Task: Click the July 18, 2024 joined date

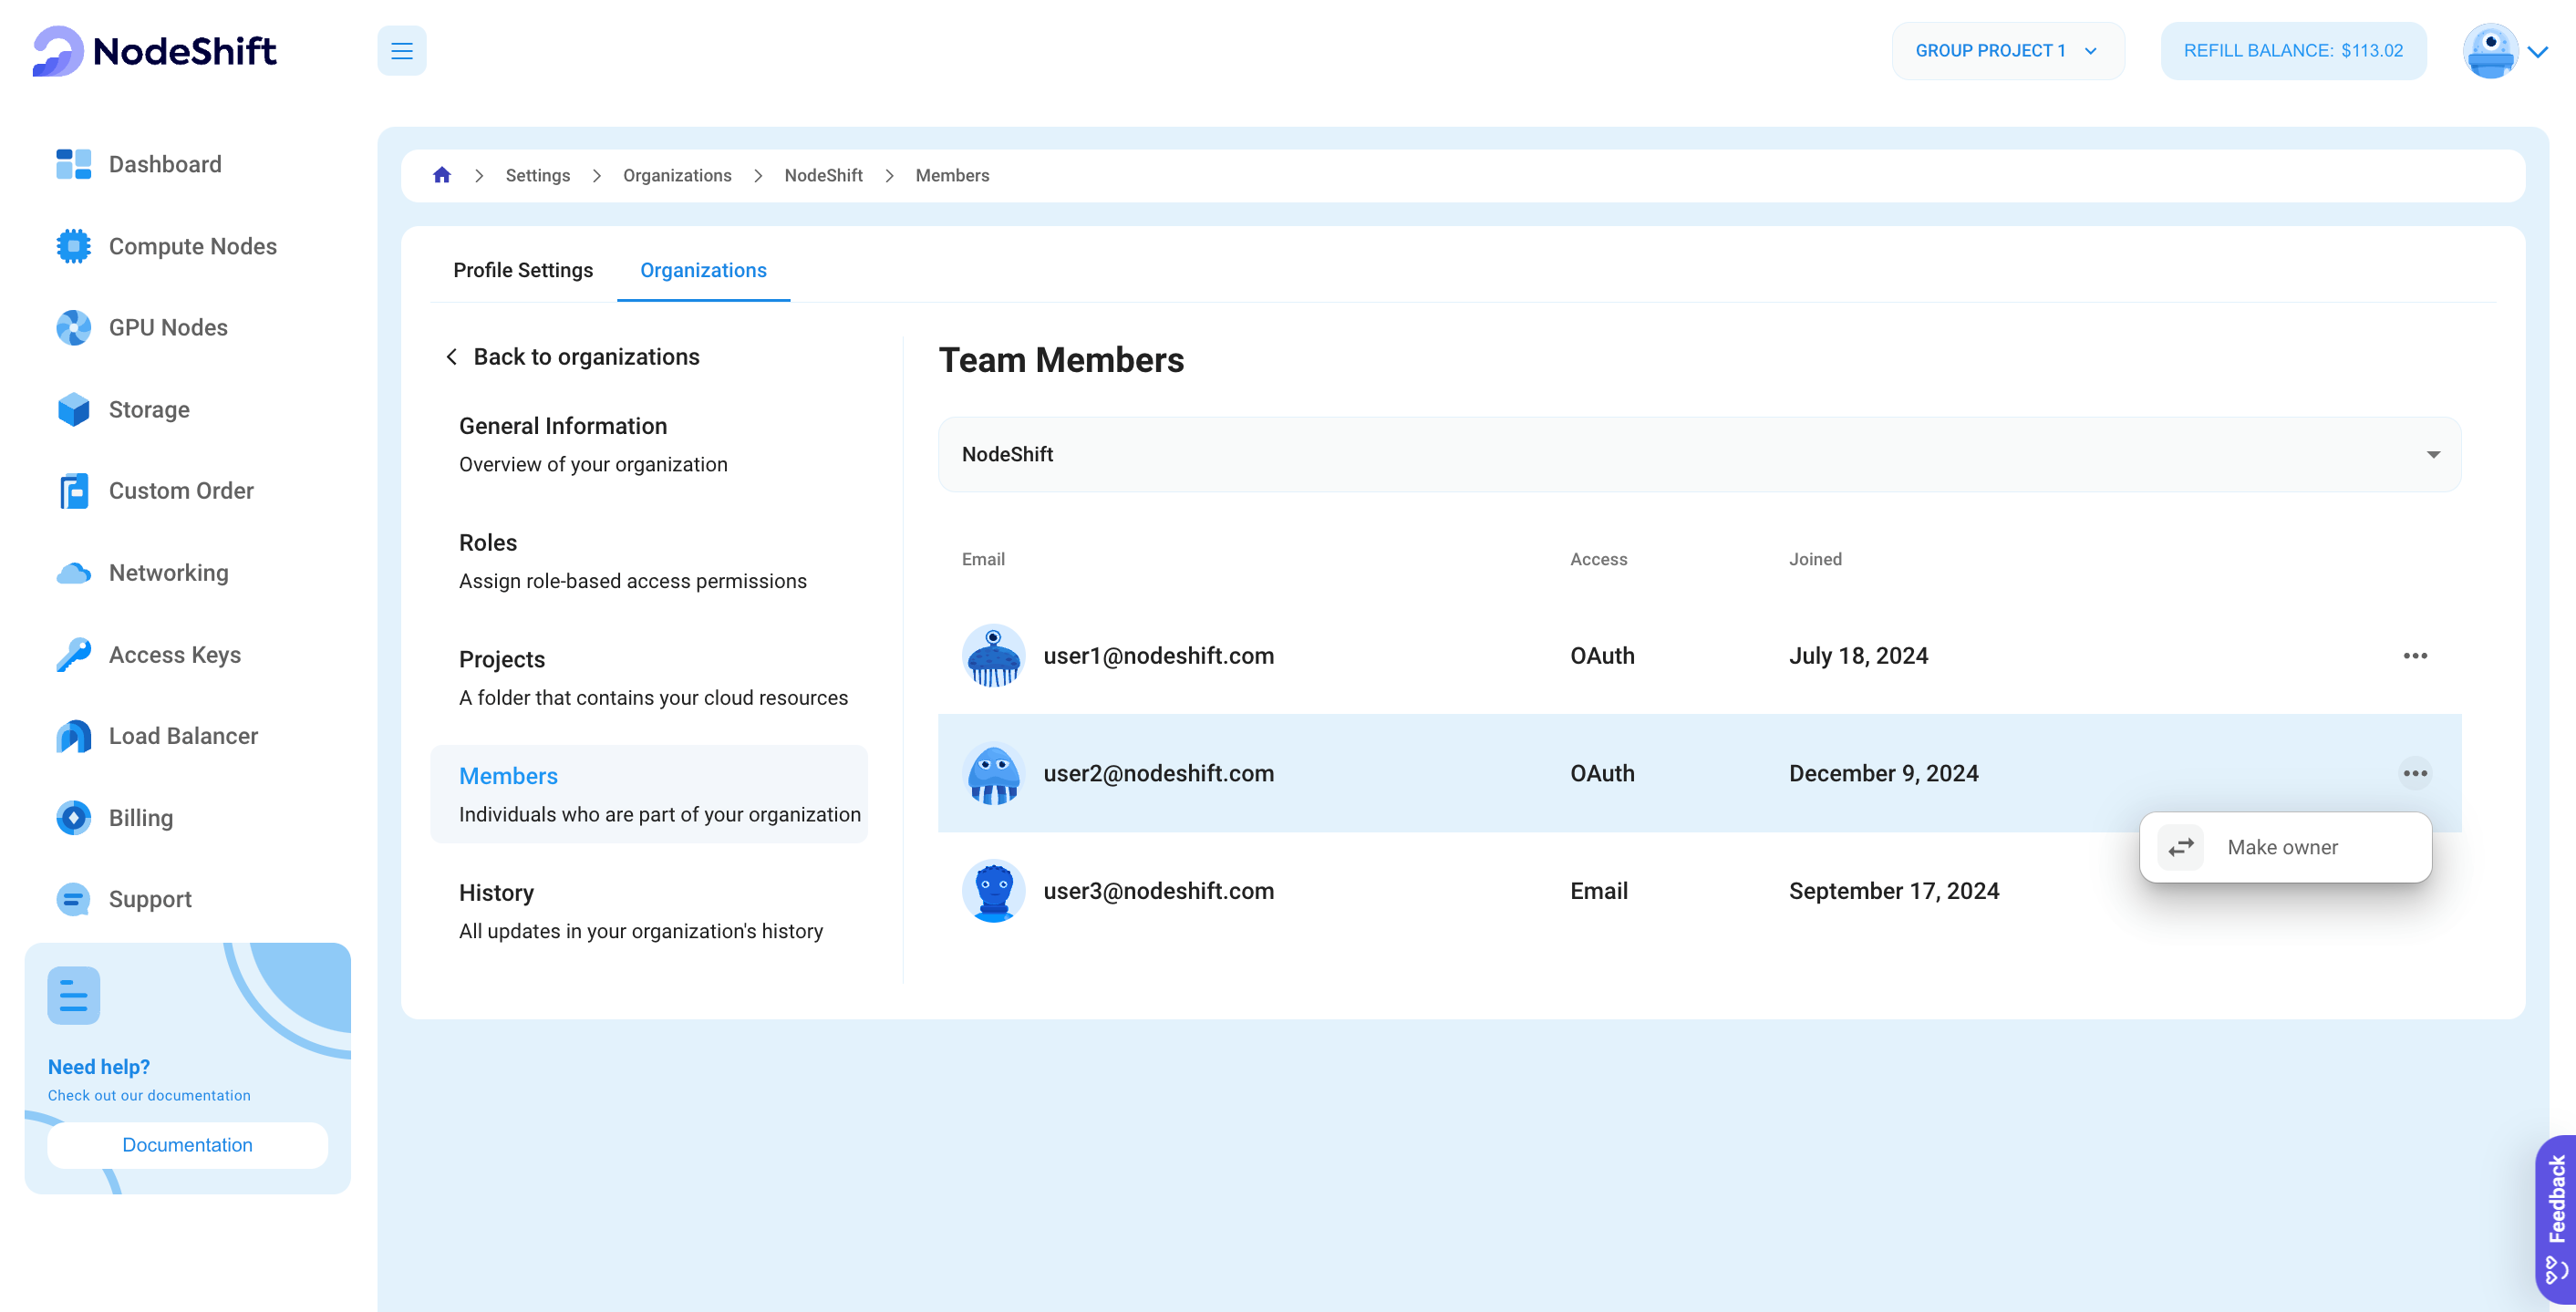Action: point(1858,656)
